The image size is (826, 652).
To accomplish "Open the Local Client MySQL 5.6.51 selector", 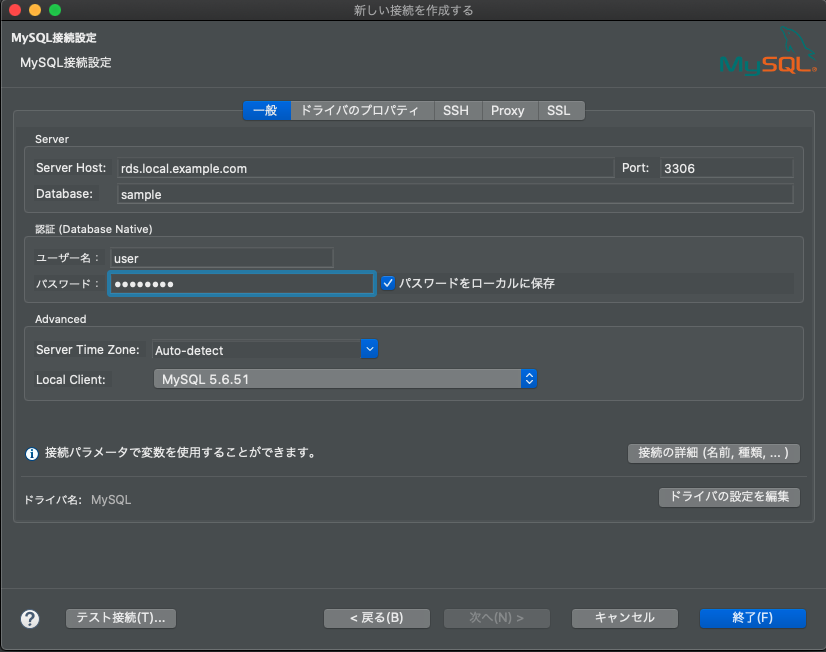I will 345,379.
